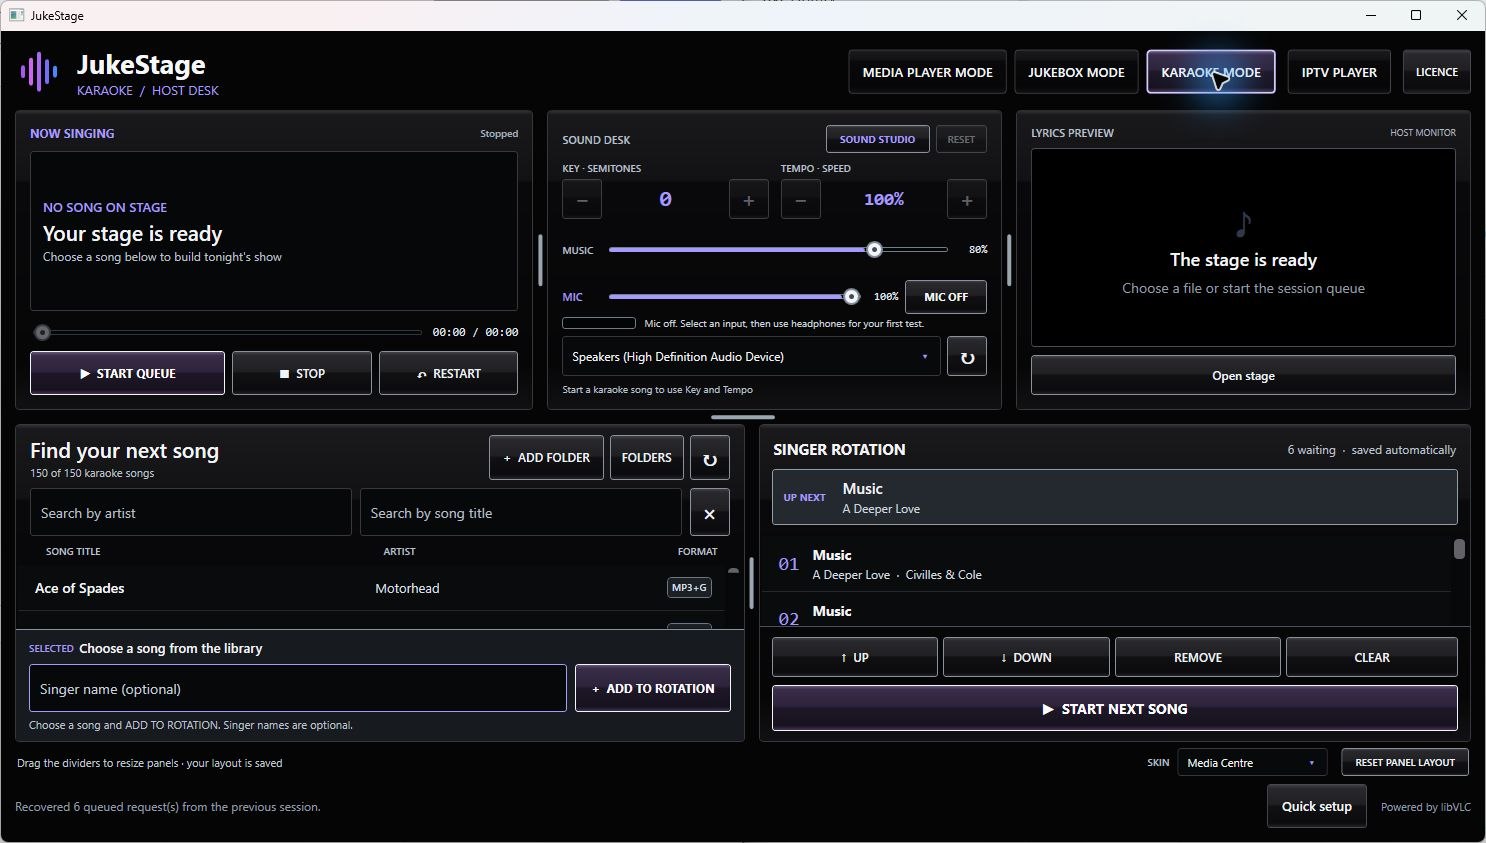Refresh the karaoke song library
The height and width of the screenshot is (843, 1486).
click(x=710, y=458)
